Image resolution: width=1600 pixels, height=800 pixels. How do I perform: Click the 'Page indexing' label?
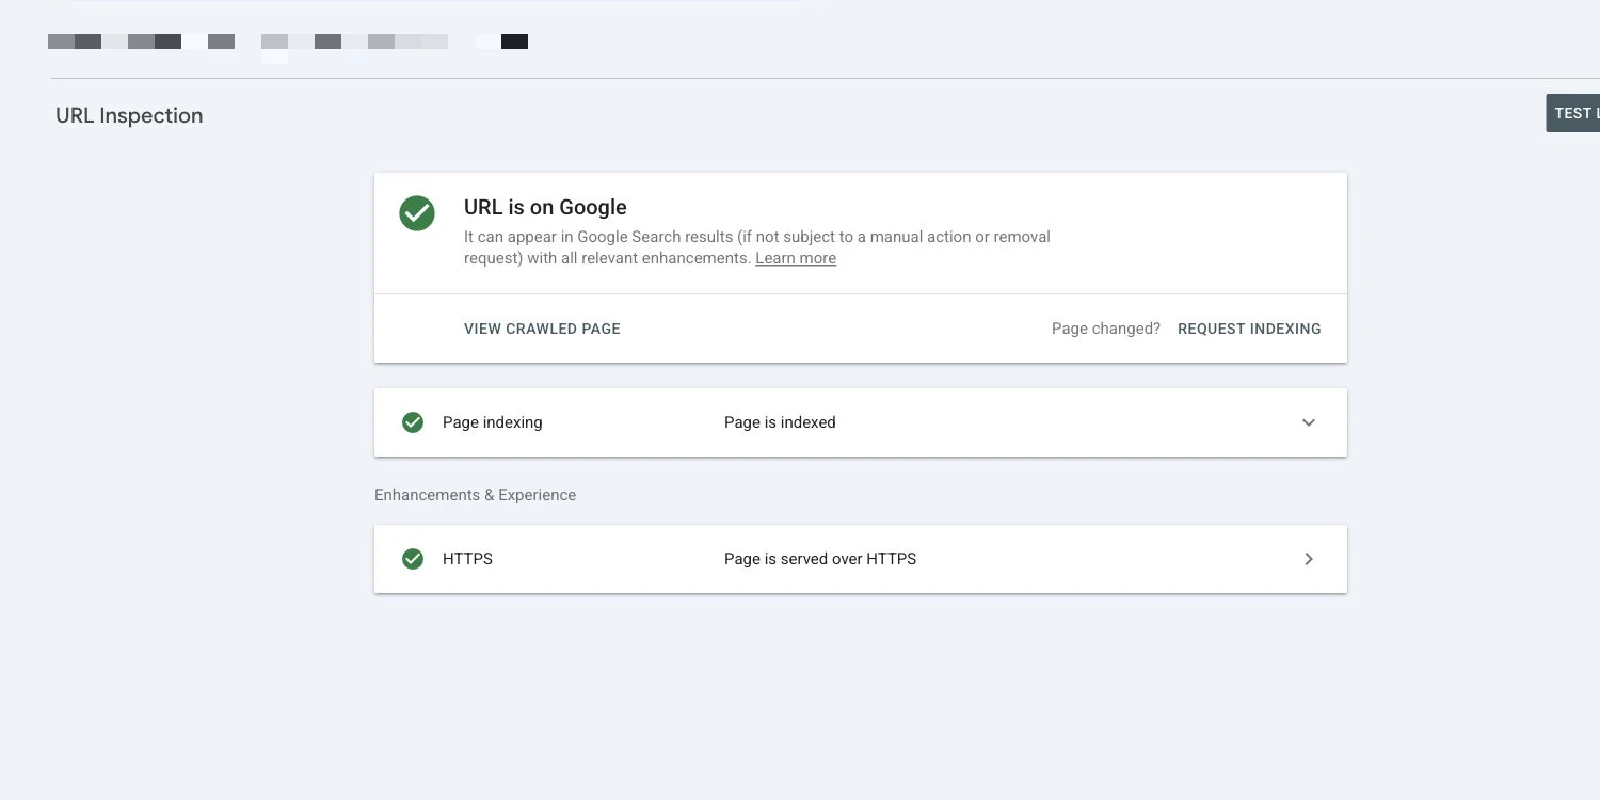(493, 423)
